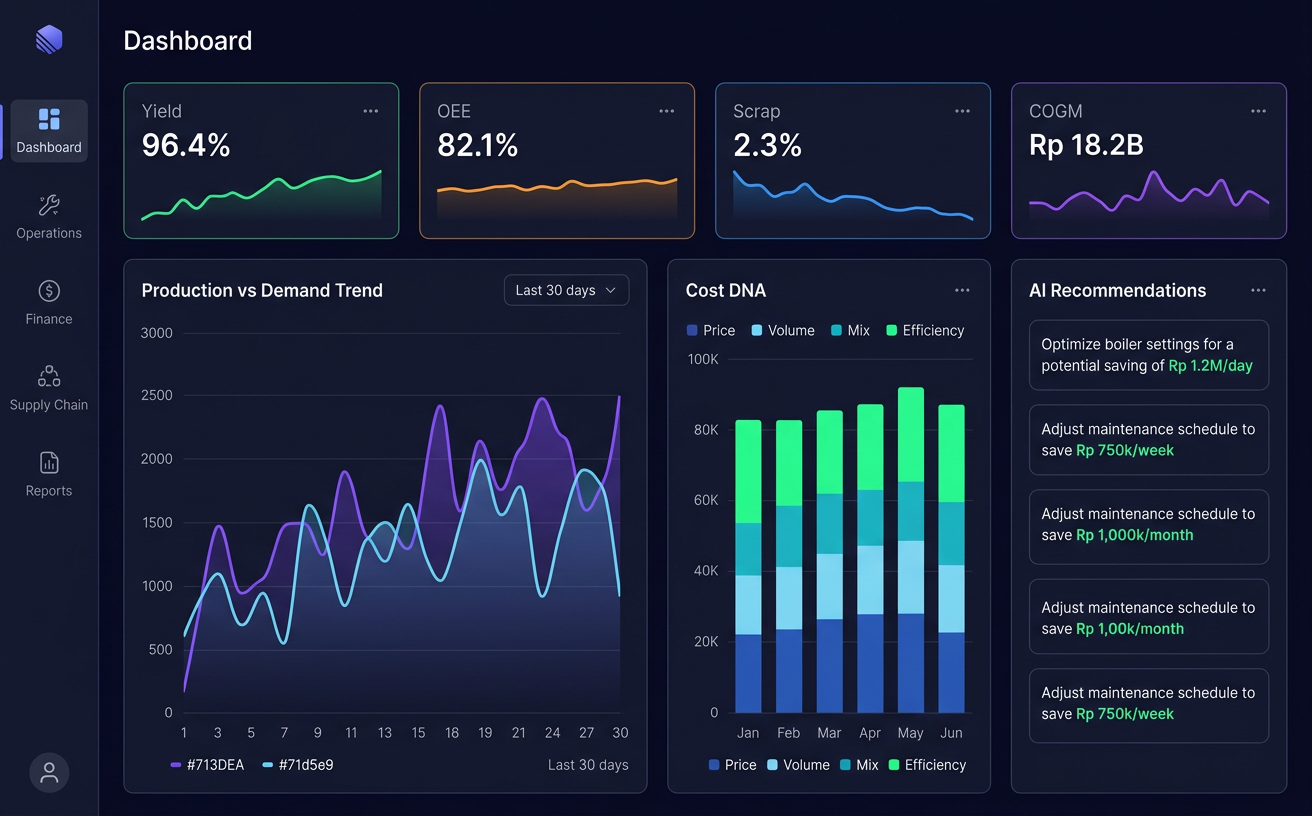The height and width of the screenshot is (816, 1312).
Task: Open Finance via the dollar coin icon
Action: [49, 291]
